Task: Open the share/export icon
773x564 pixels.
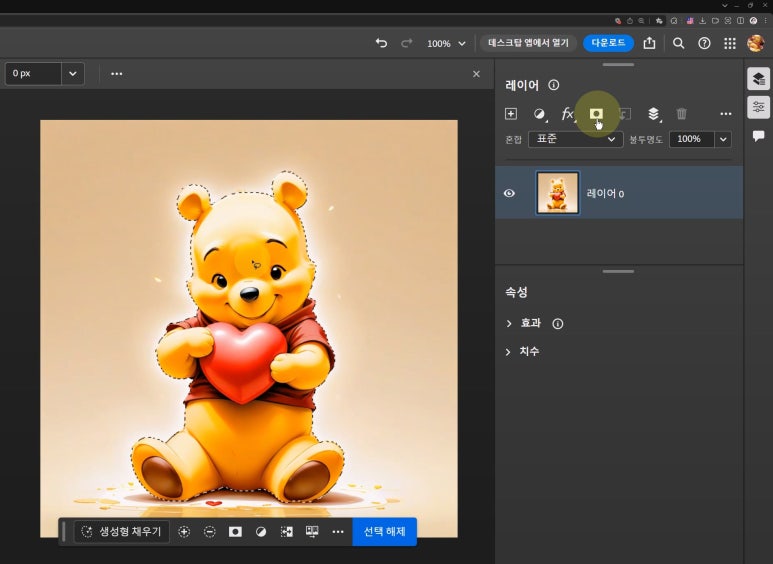Action: point(649,43)
